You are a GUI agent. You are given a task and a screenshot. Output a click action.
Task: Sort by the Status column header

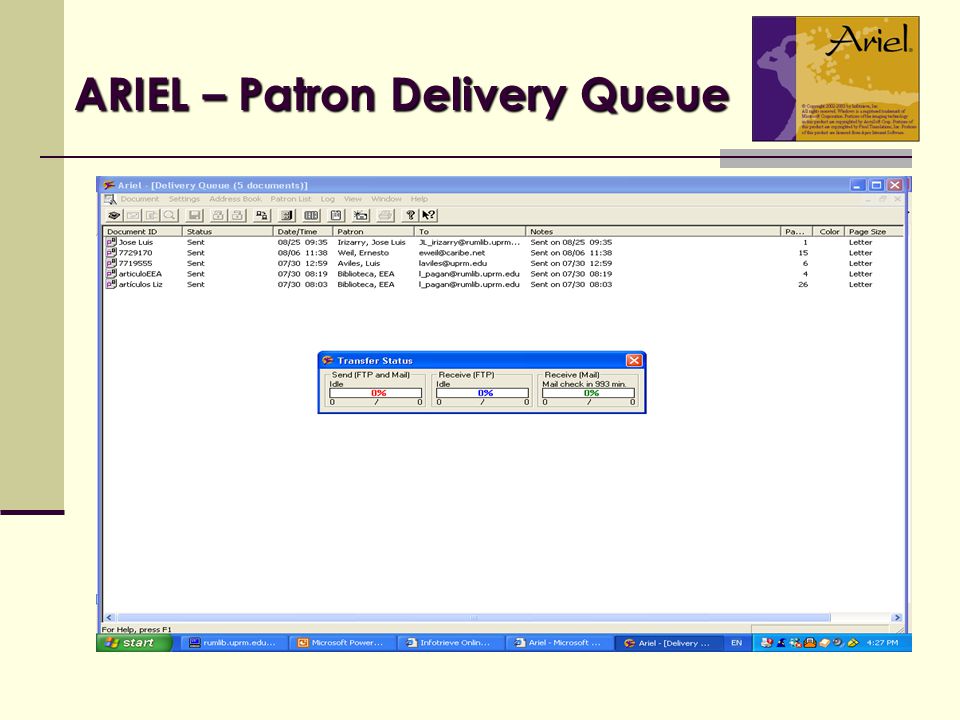point(227,231)
